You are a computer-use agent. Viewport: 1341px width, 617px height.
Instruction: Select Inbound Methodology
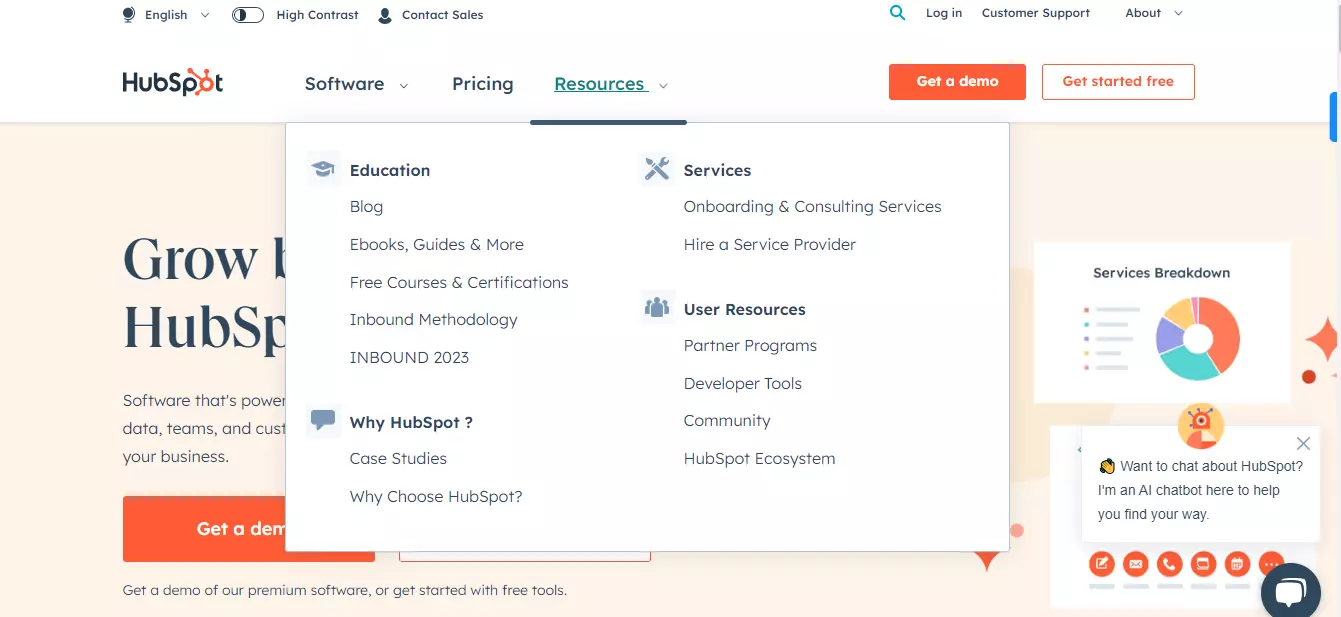tap(434, 320)
